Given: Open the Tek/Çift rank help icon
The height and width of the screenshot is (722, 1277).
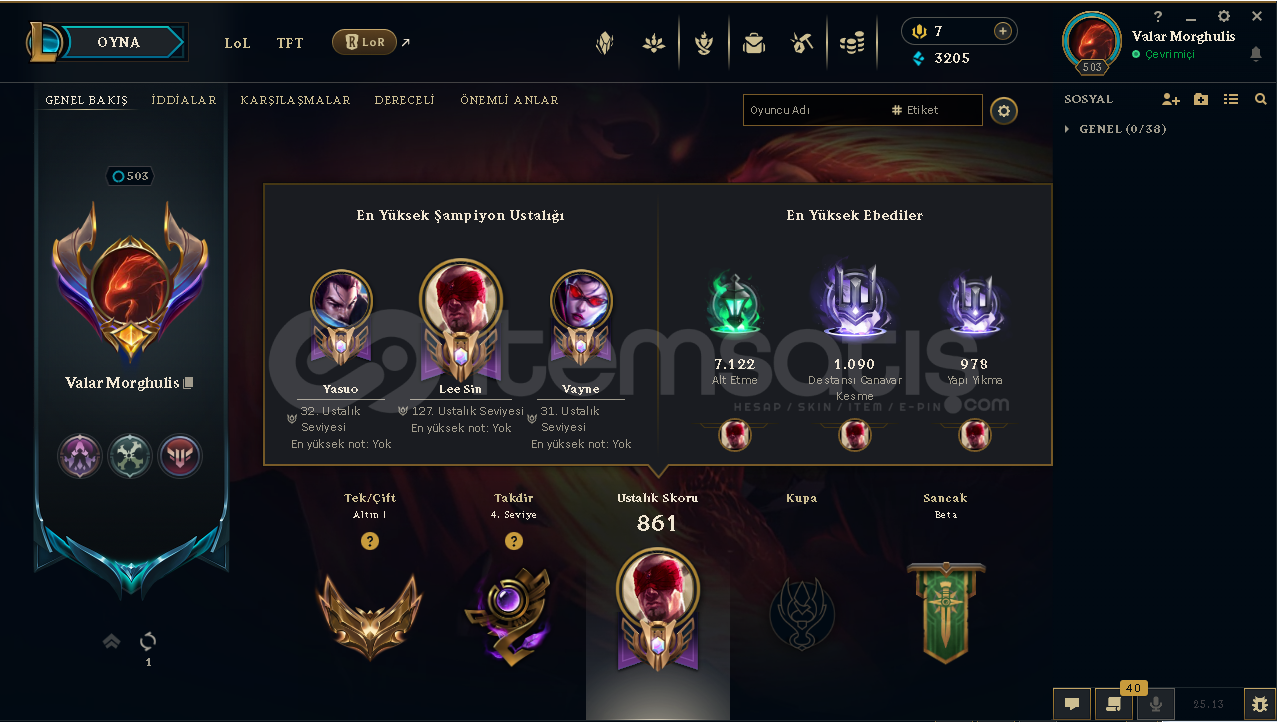Looking at the screenshot, I should [370, 541].
